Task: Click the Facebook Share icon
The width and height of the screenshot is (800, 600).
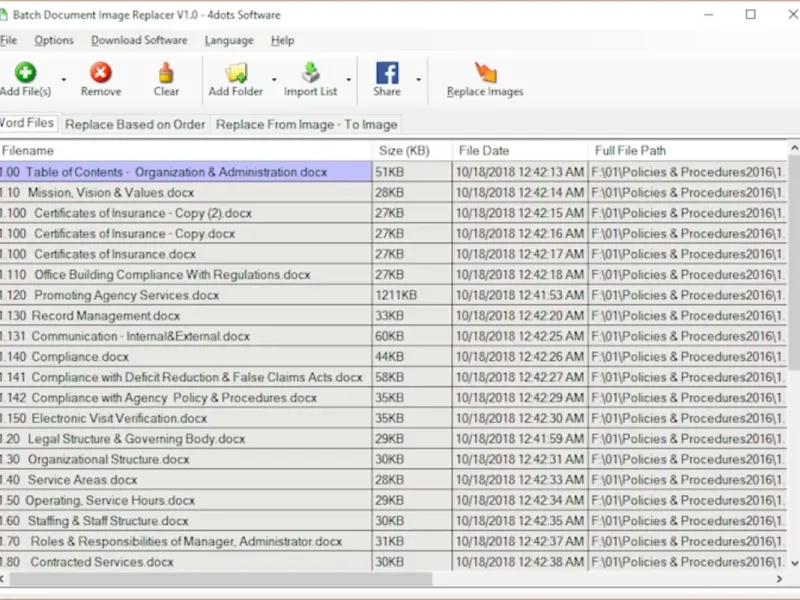Action: pyautogui.click(x=387, y=72)
